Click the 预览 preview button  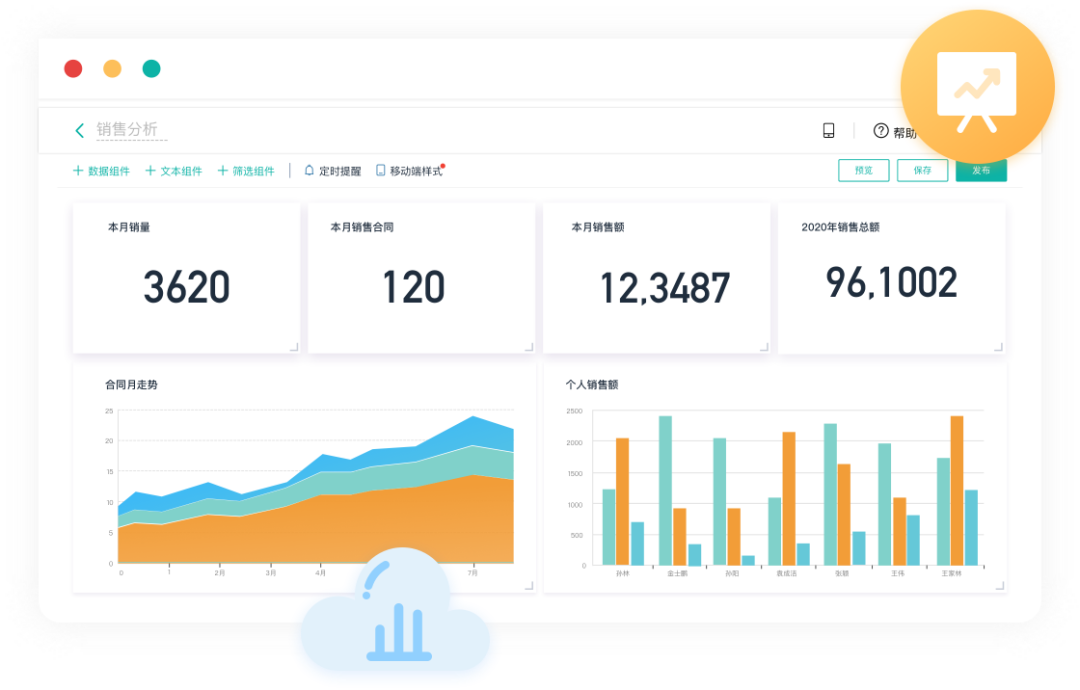(863, 171)
